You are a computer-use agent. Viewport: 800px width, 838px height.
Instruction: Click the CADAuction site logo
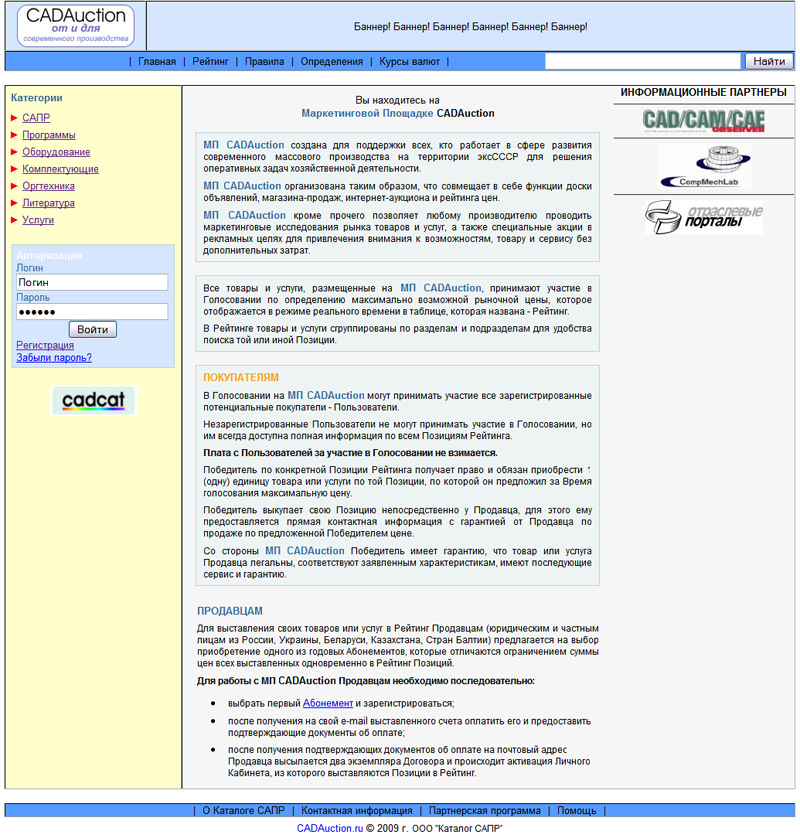(x=75, y=26)
